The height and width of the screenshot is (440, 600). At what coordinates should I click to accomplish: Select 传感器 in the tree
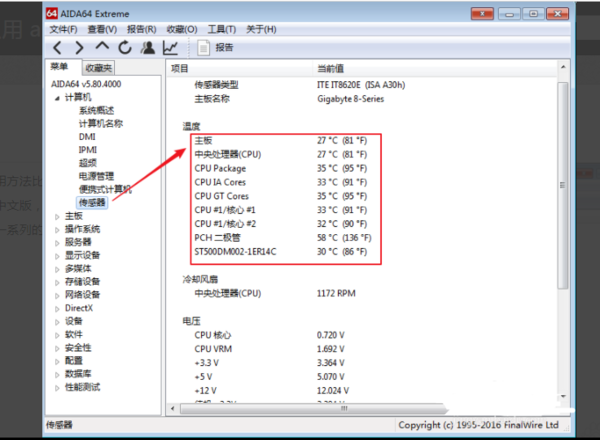[92, 202]
